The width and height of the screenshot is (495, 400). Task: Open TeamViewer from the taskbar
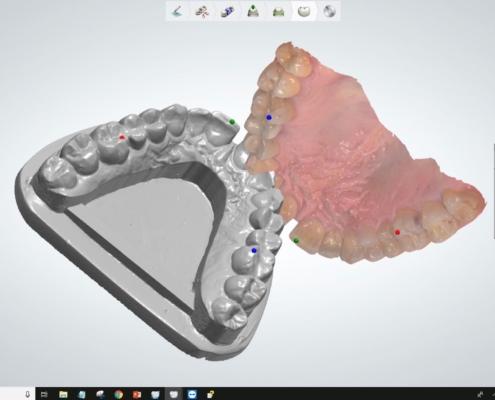pos(192,395)
